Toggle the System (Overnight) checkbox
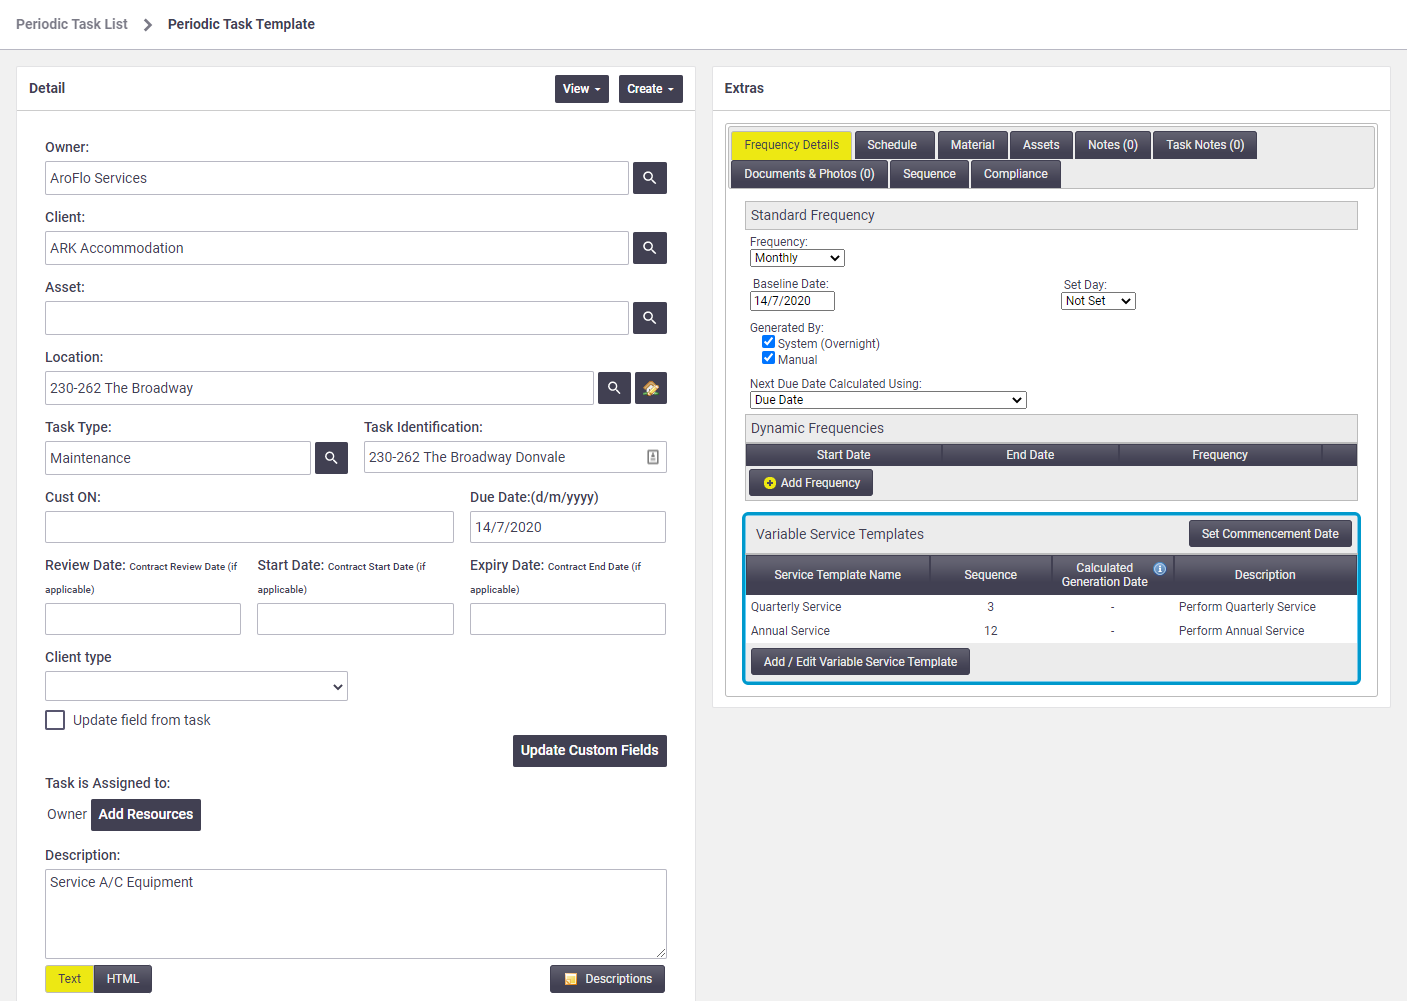The image size is (1407, 1001). point(768,342)
